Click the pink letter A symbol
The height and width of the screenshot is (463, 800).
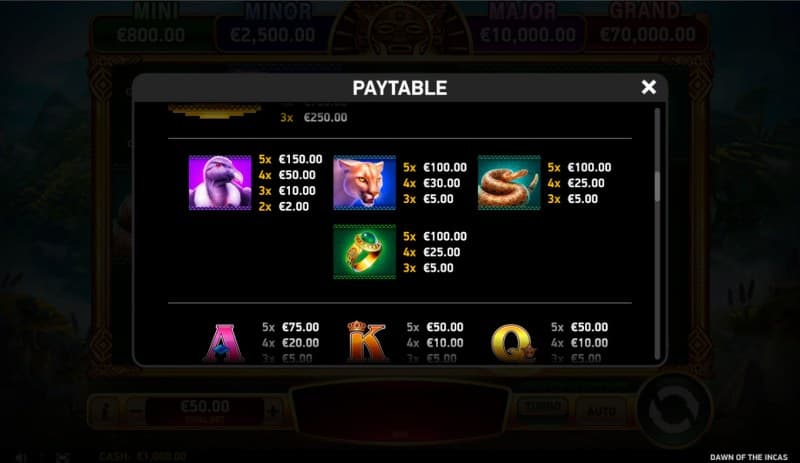click(224, 343)
